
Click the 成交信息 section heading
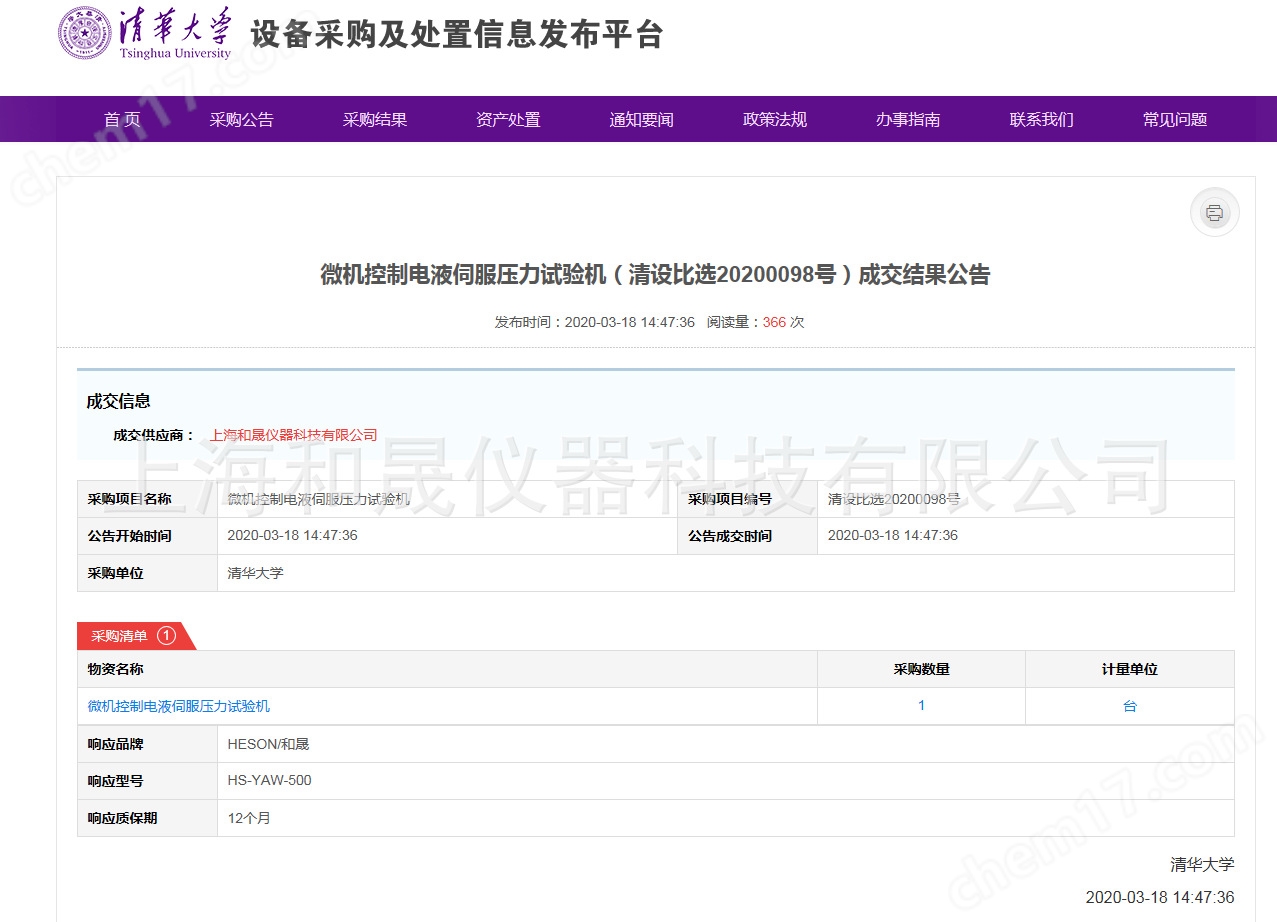point(119,402)
